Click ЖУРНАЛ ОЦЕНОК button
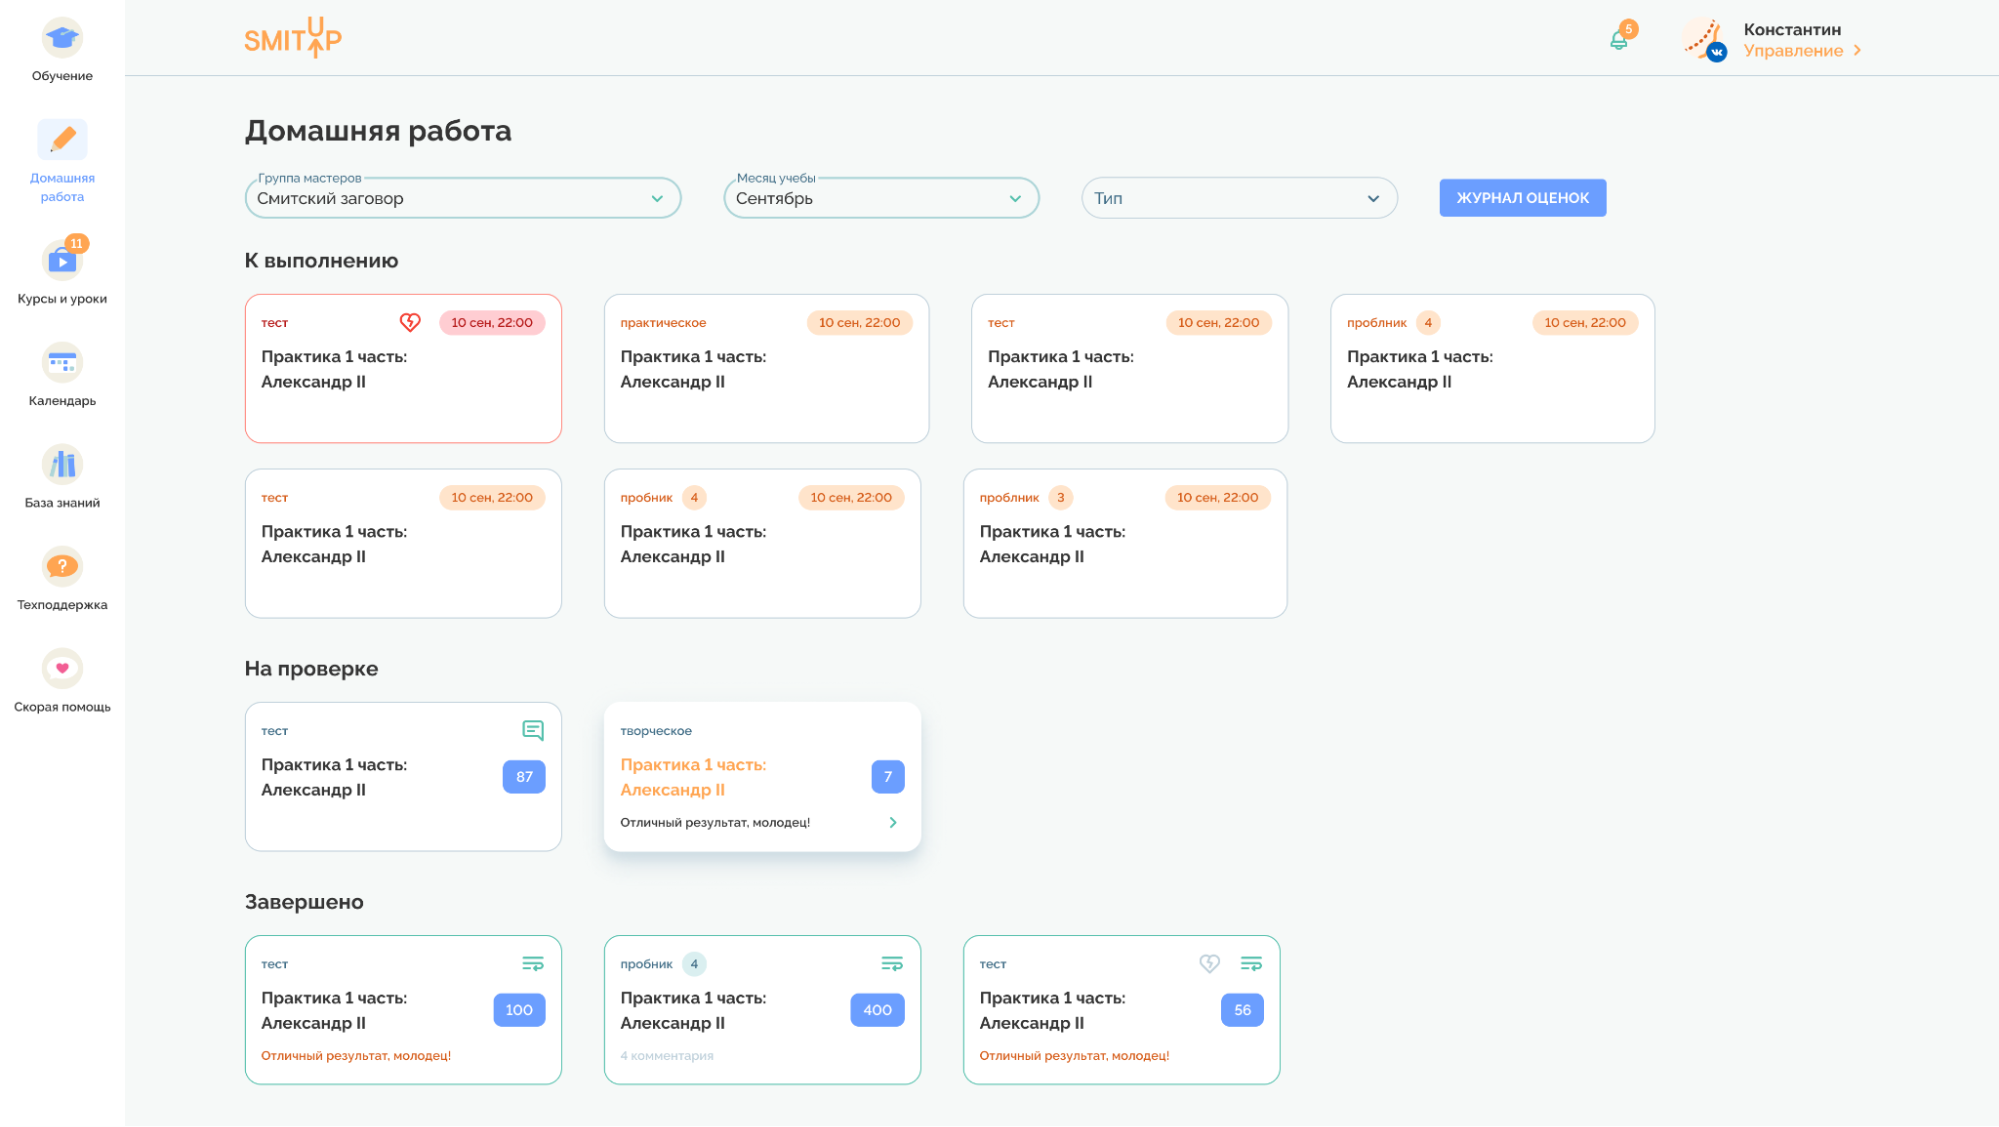1999x1127 pixels. click(x=1522, y=198)
